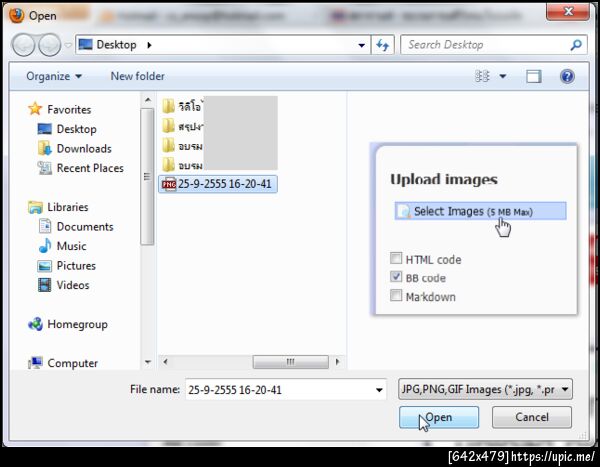Click the Desktop monitor icon in address bar
Screen dimensions: 600x467
pos(85,44)
